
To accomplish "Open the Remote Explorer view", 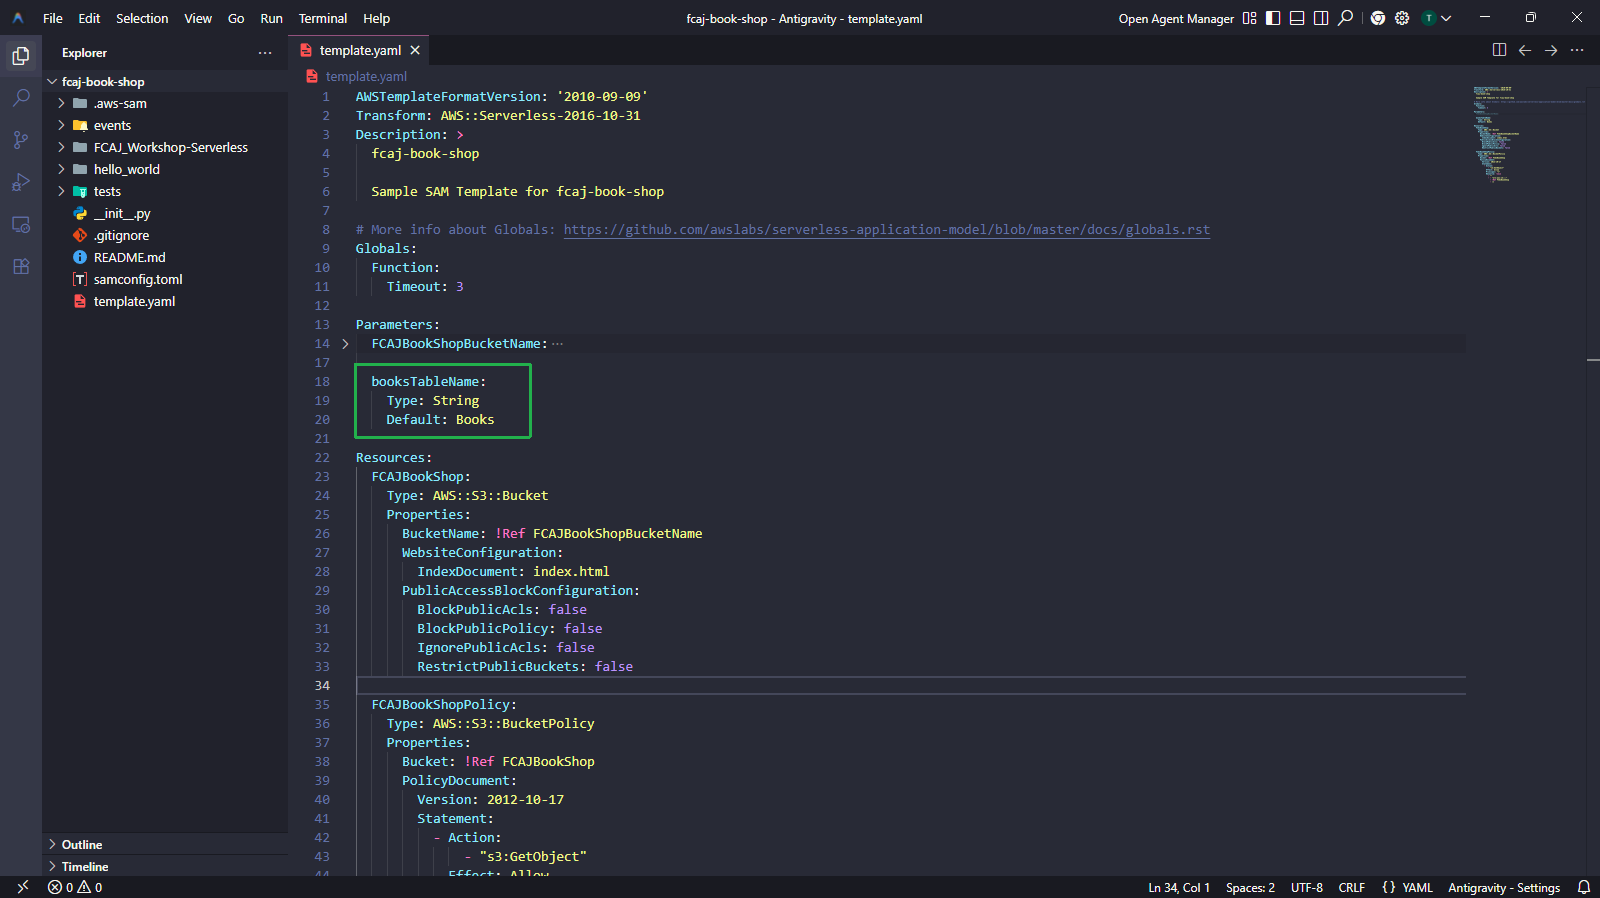I will click(x=21, y=224).
